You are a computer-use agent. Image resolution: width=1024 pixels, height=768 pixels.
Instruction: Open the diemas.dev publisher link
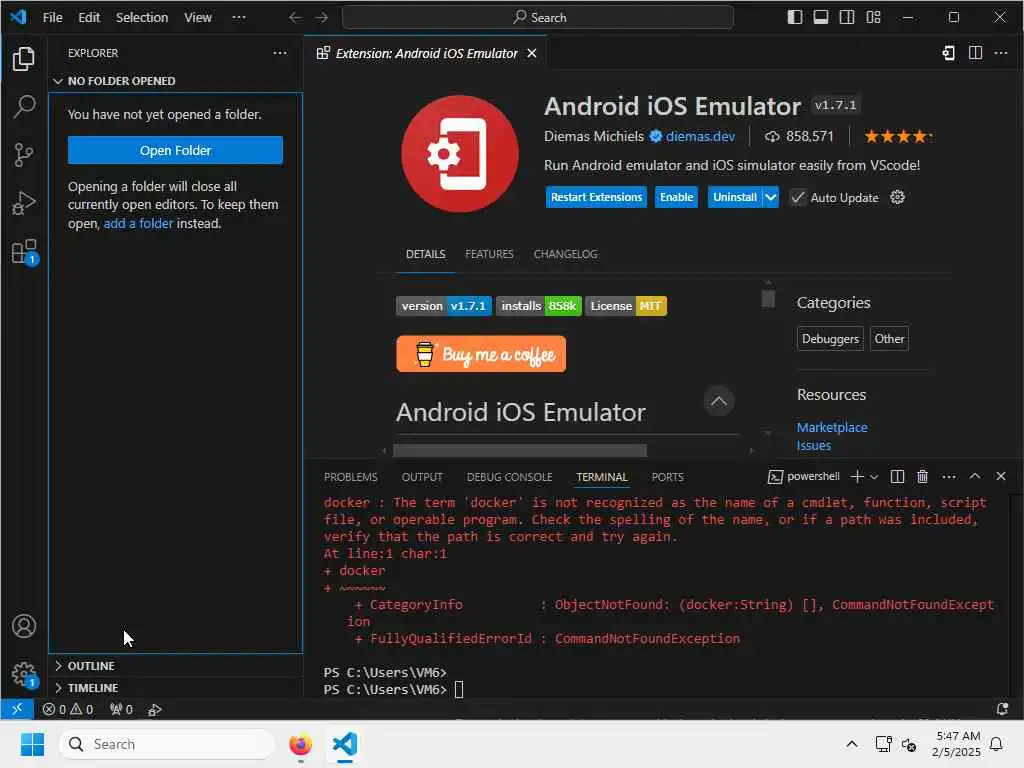tap(700, 136)
